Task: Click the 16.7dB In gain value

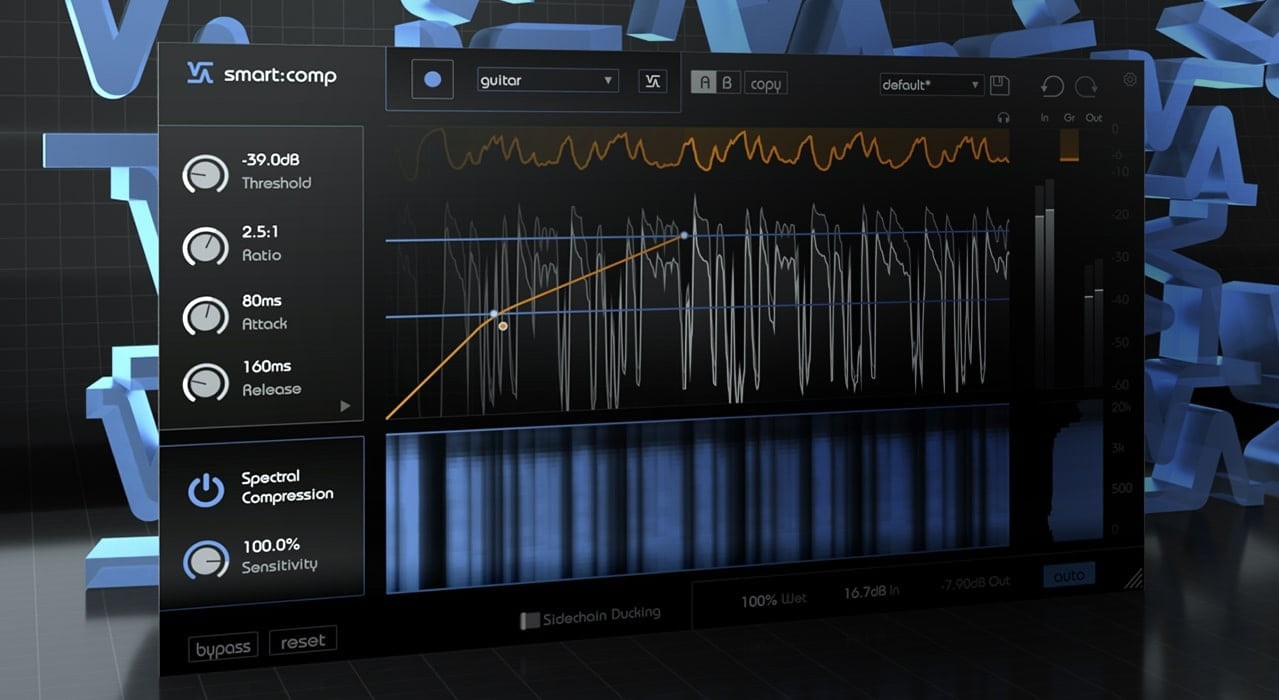Action: coord(871,592)
